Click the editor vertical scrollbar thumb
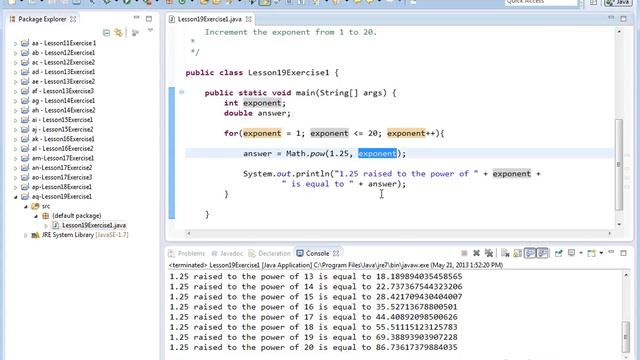 click(619, 164)
